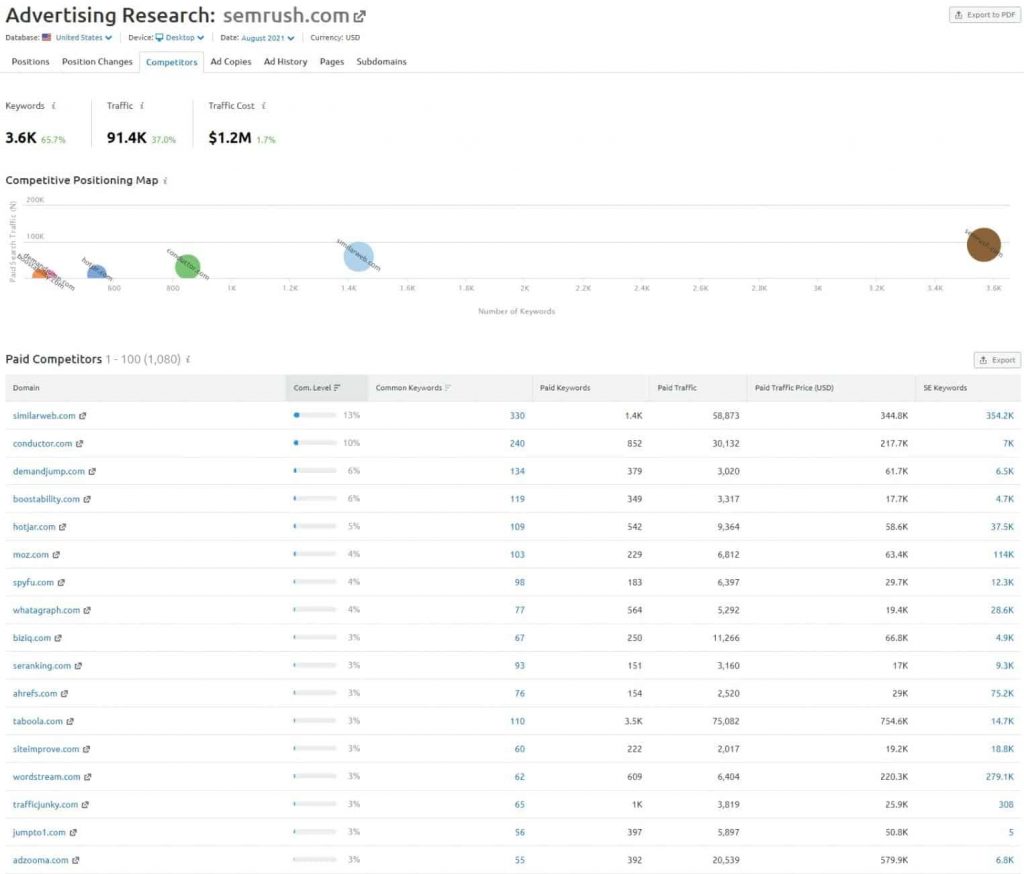Open conductor.com external link icon
This screenshot has width=1024, height=874.
80,444
